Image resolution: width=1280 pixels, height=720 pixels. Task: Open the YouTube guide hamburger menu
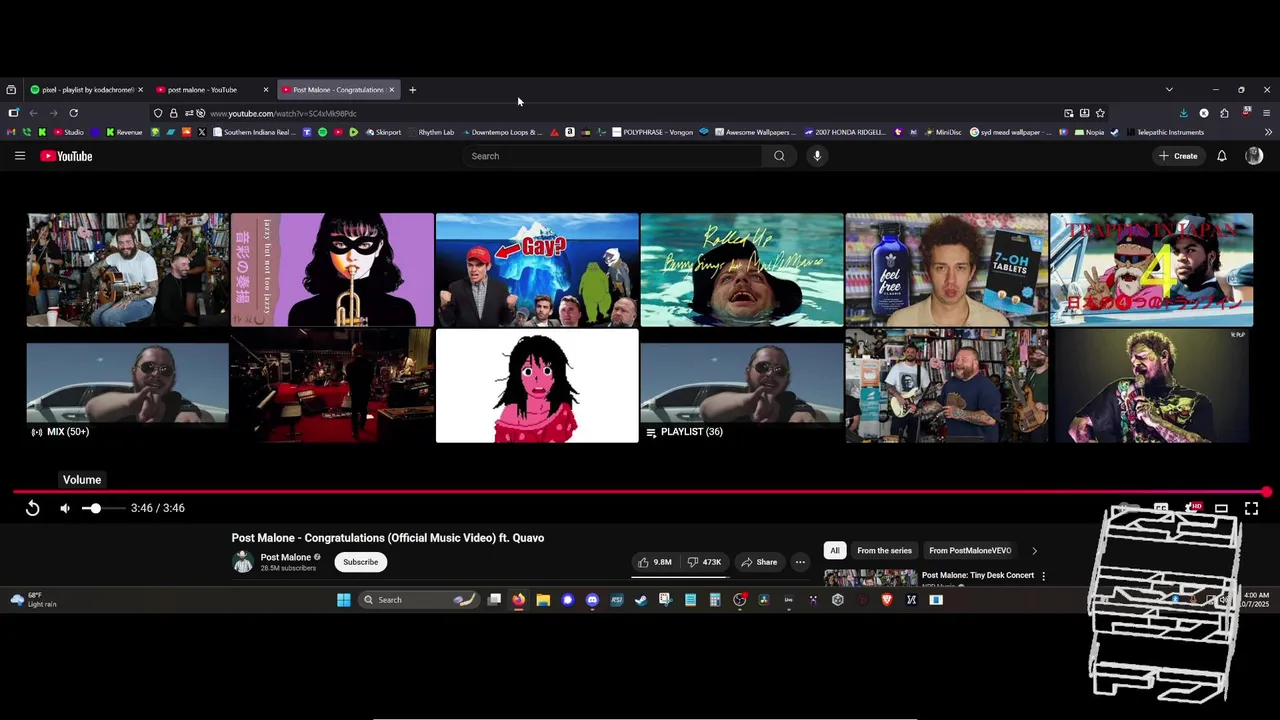(x=19, y=156)
